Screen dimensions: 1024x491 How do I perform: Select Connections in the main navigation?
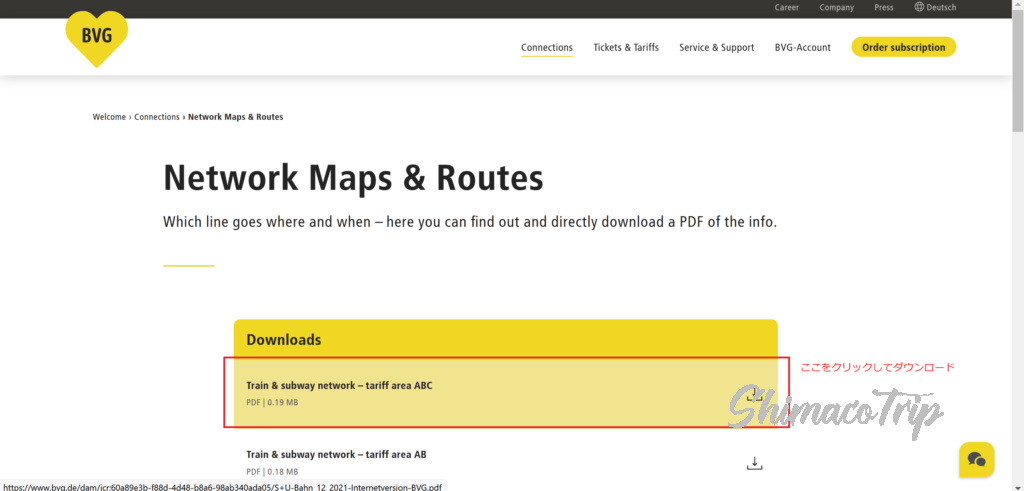pos(547,47)
